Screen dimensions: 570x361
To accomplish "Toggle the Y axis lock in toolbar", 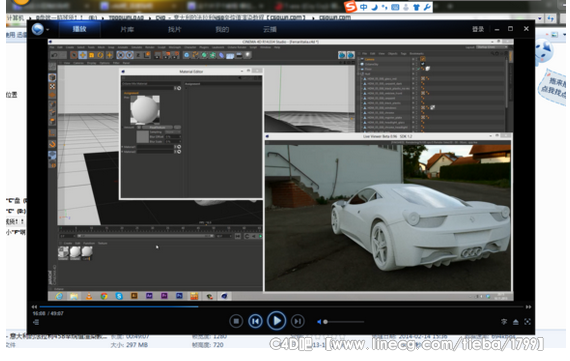I will (x=129, y=55).
